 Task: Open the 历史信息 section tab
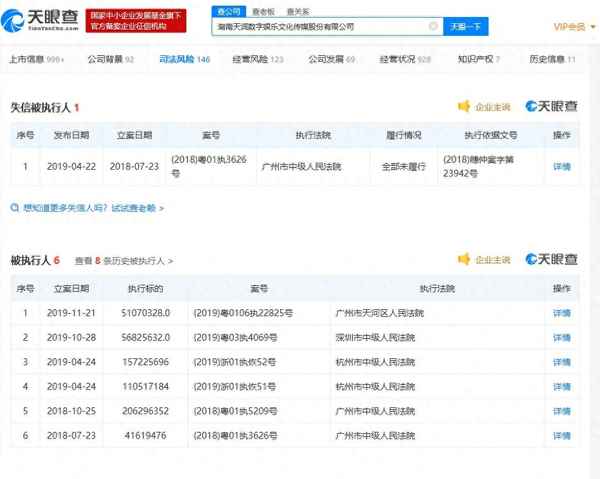(552, 59)
